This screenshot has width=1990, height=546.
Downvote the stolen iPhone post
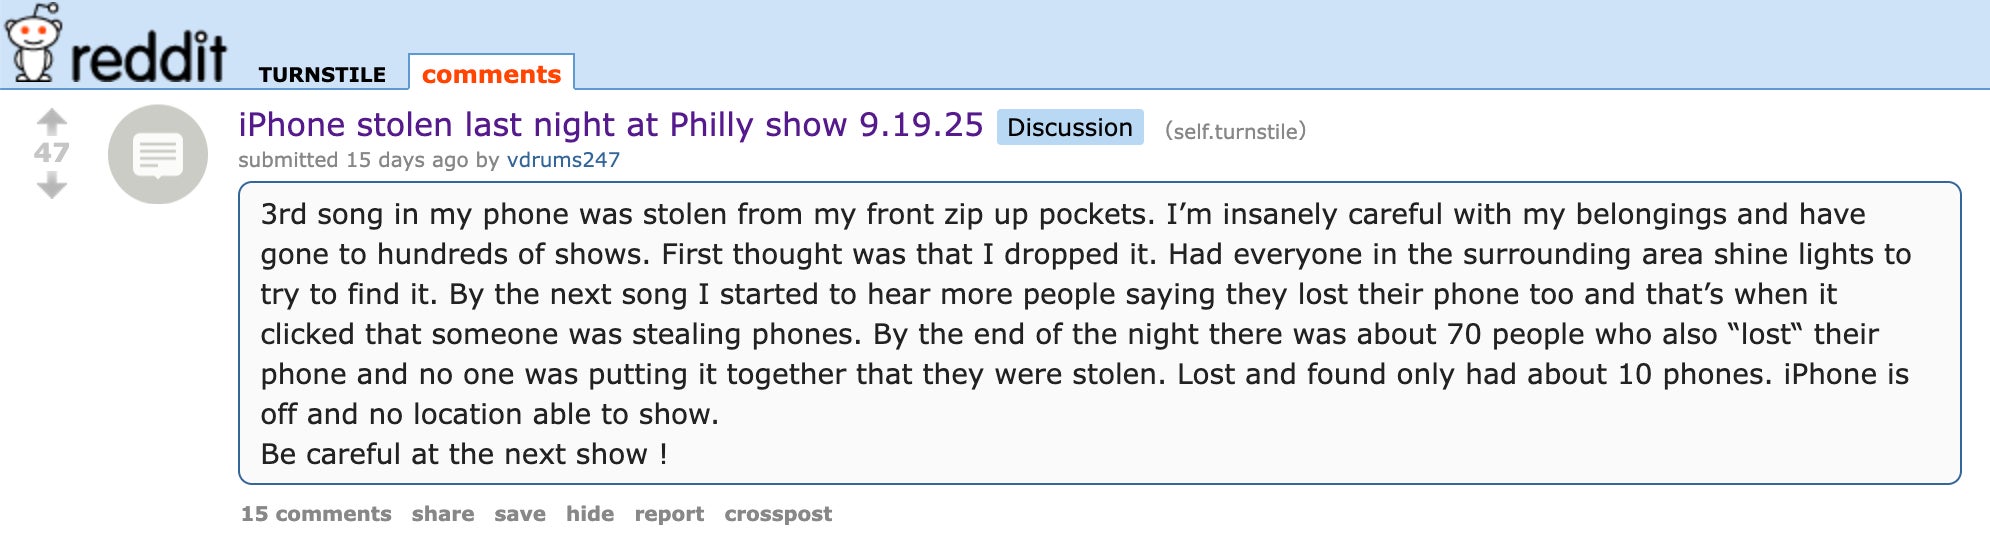pyautogui.click(x=52, y=185)
